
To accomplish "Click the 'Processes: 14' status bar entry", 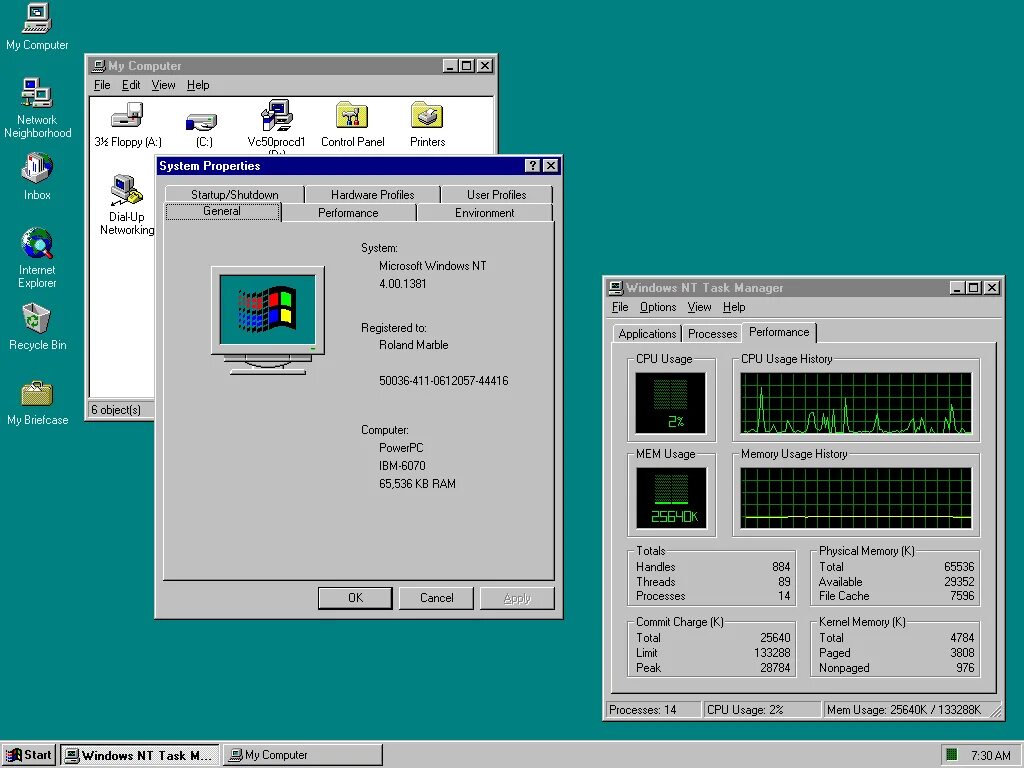I will [653, 710].
